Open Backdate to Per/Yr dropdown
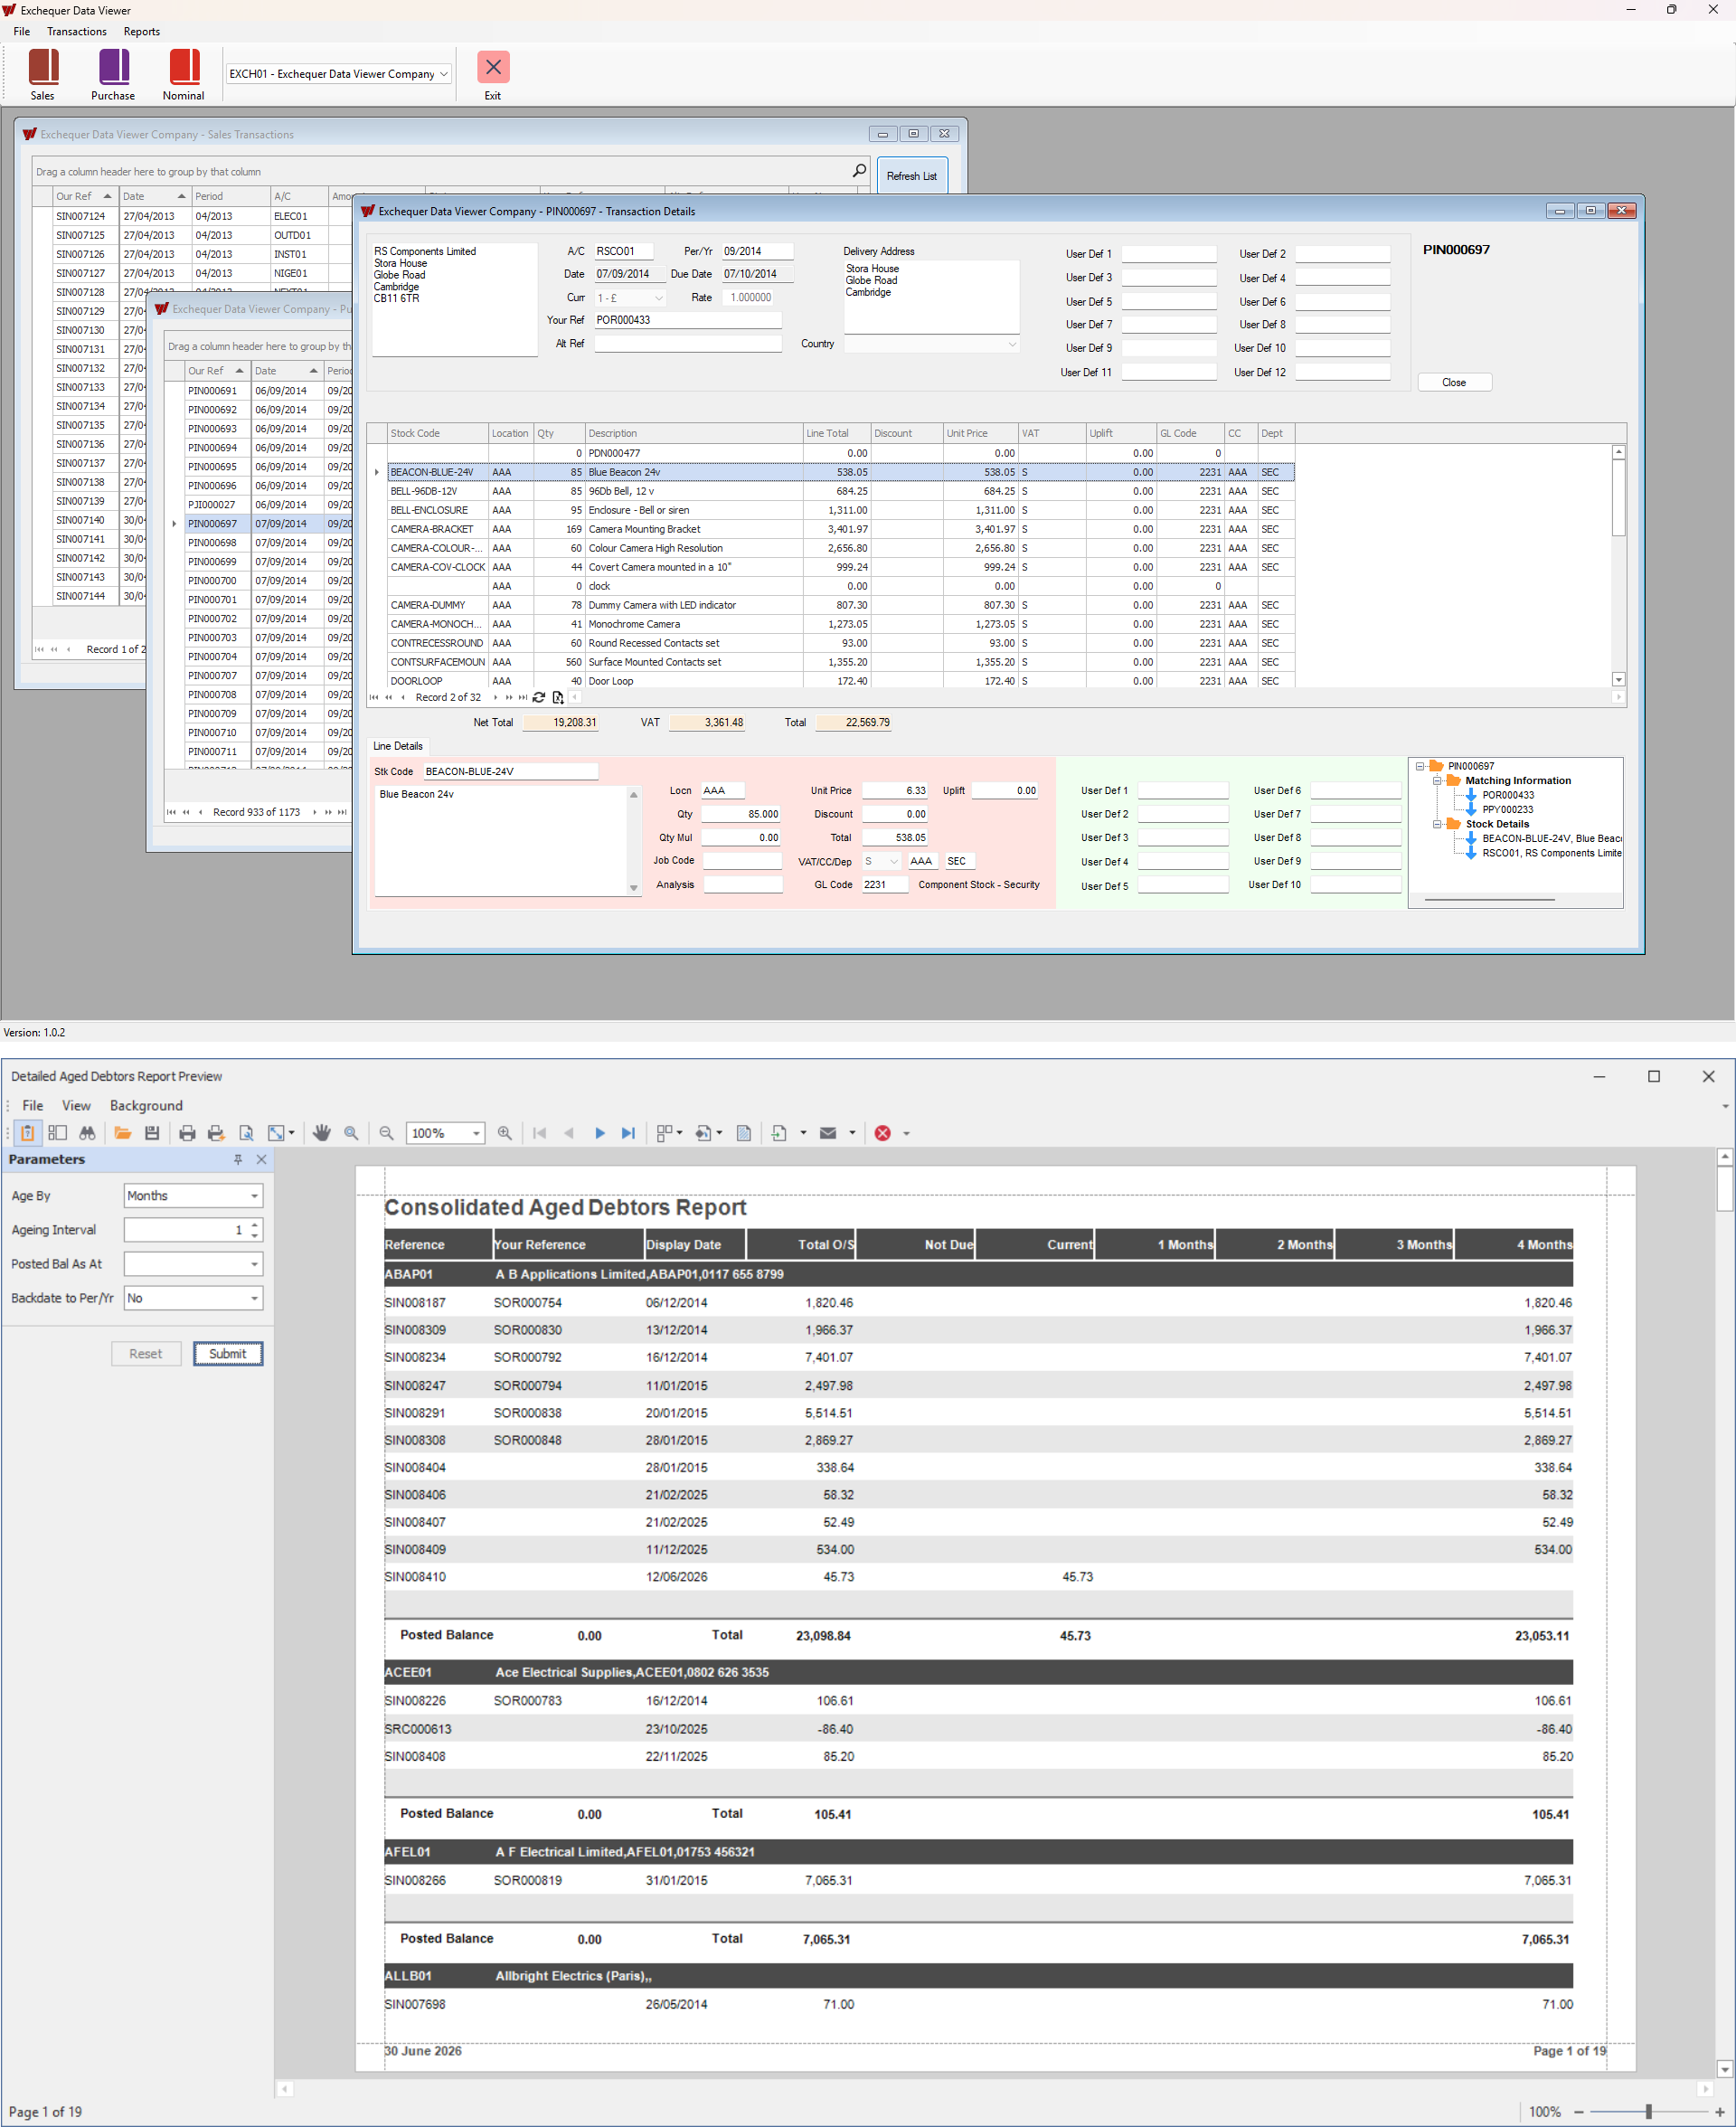The width and height of the screenshot is (1736, 2127). pyautogui.click(x=254, y=1298)
